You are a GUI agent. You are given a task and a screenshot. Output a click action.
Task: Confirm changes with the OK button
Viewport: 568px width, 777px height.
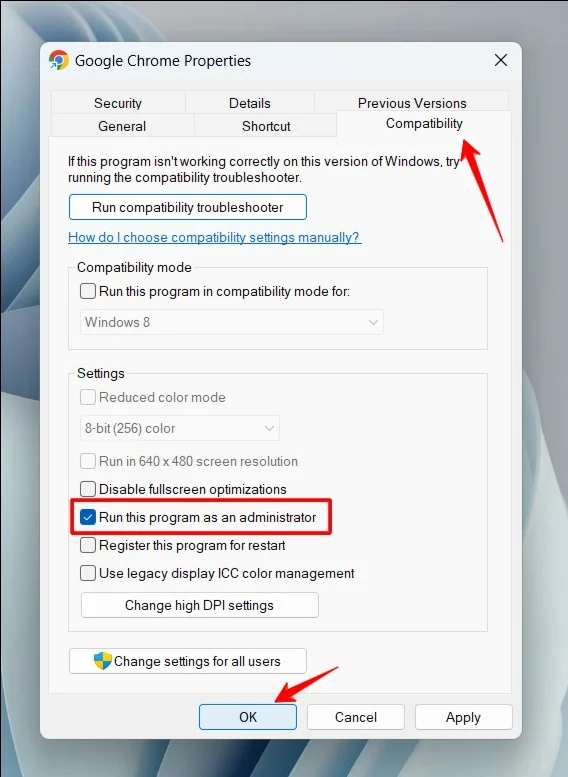coord(248,717)
